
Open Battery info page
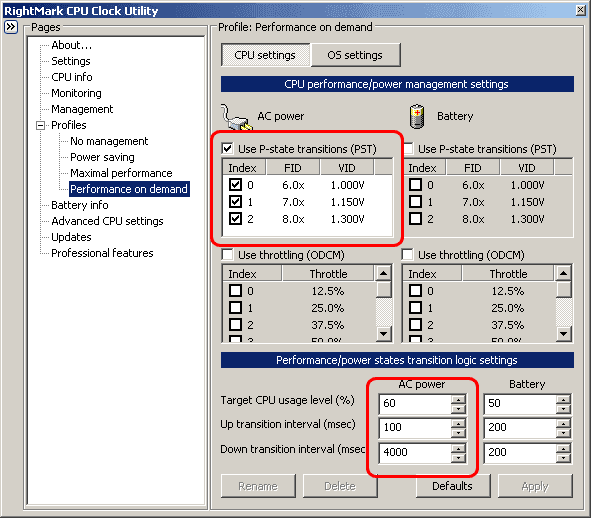pyautogui.click(x=80, y=205)
